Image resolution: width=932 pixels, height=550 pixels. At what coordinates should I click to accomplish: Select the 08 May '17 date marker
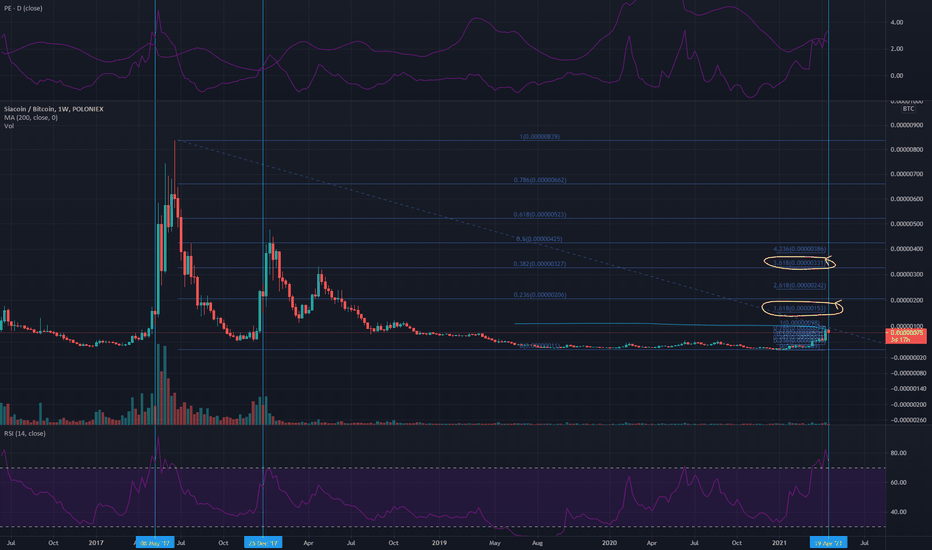click(x=155, y=543)
